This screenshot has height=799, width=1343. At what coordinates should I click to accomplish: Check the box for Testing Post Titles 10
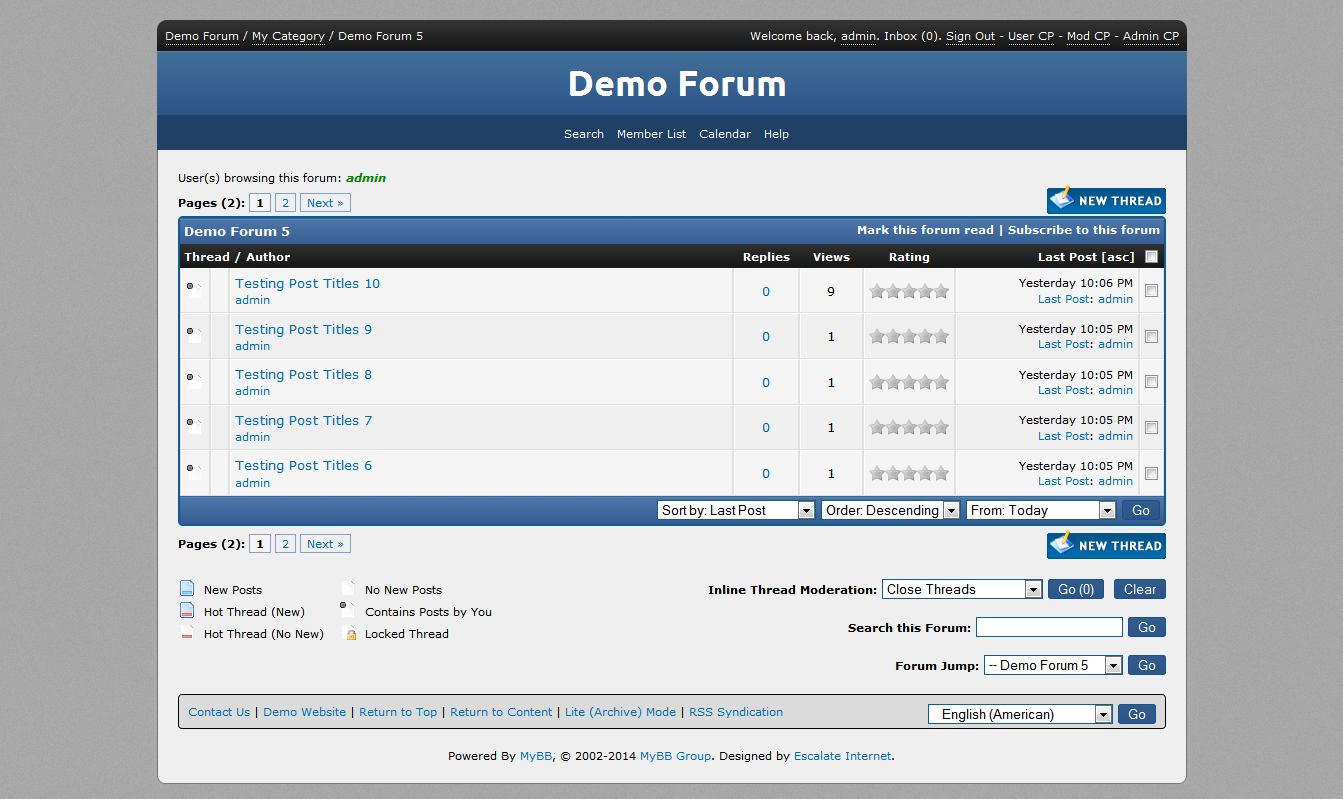(x=1151, y=291)
